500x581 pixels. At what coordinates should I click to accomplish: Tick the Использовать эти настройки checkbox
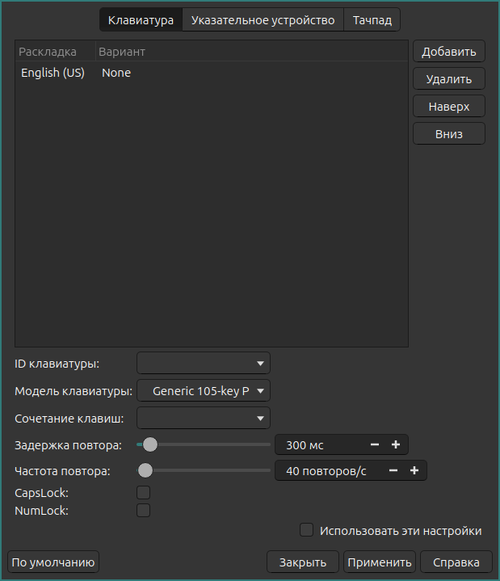tap(307, 530)
